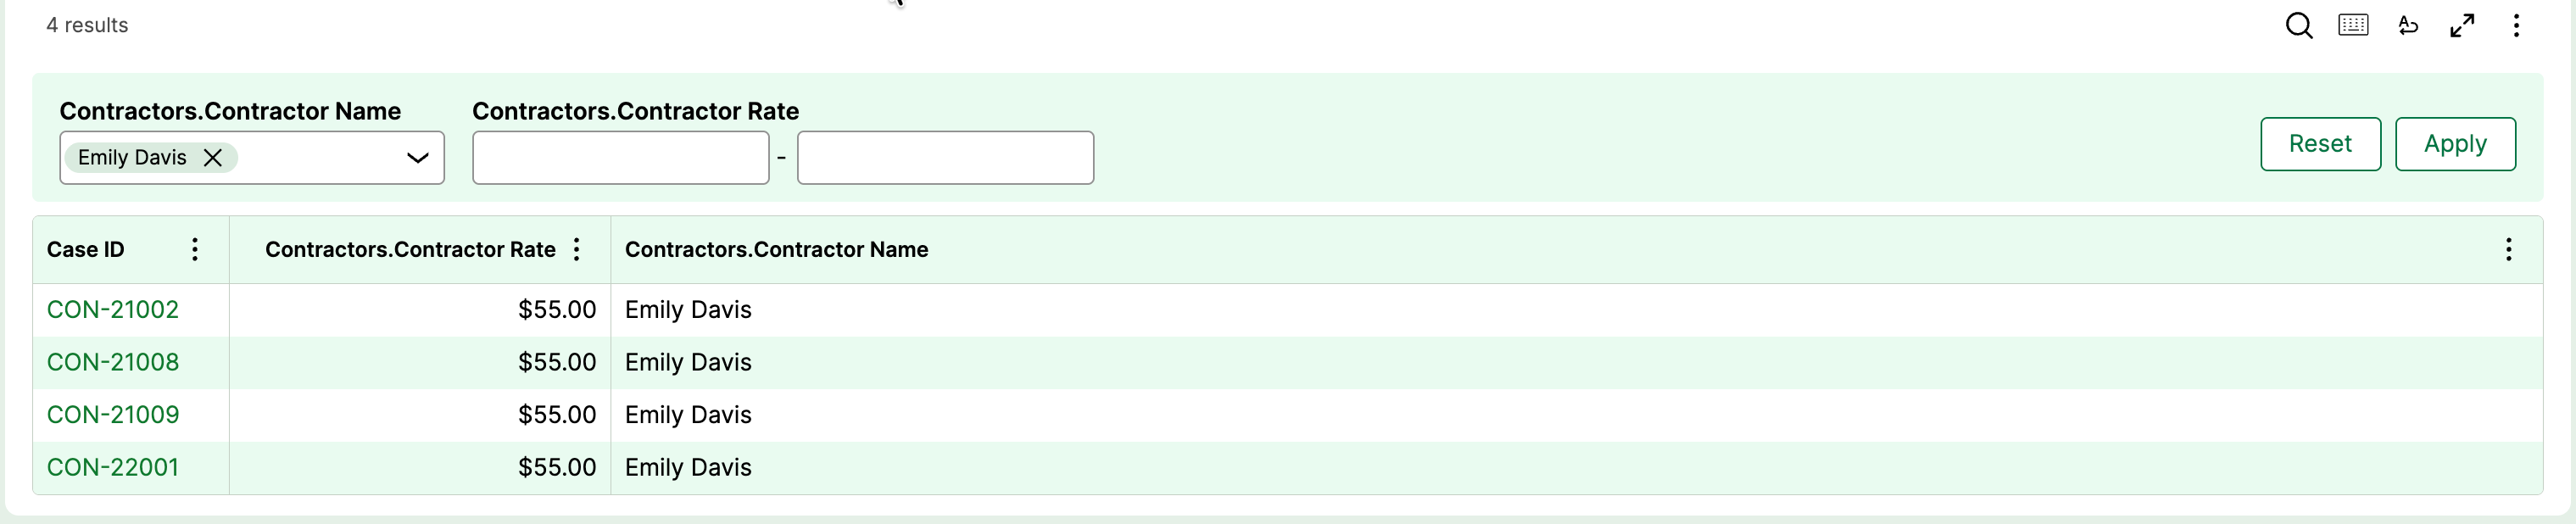Click the search magnifier icon

2298,26
